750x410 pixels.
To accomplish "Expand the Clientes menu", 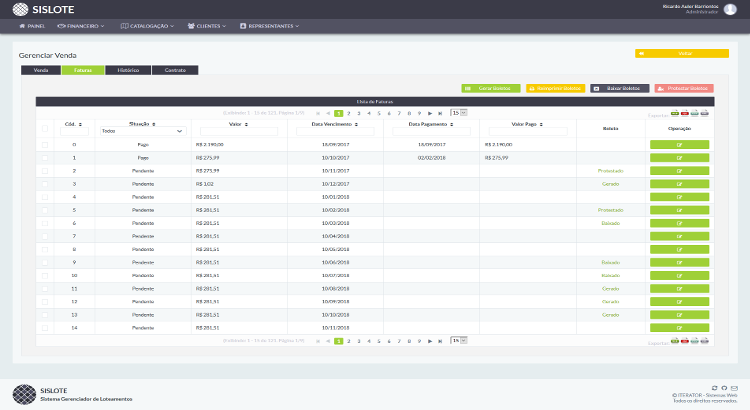I will pos(207,26).
